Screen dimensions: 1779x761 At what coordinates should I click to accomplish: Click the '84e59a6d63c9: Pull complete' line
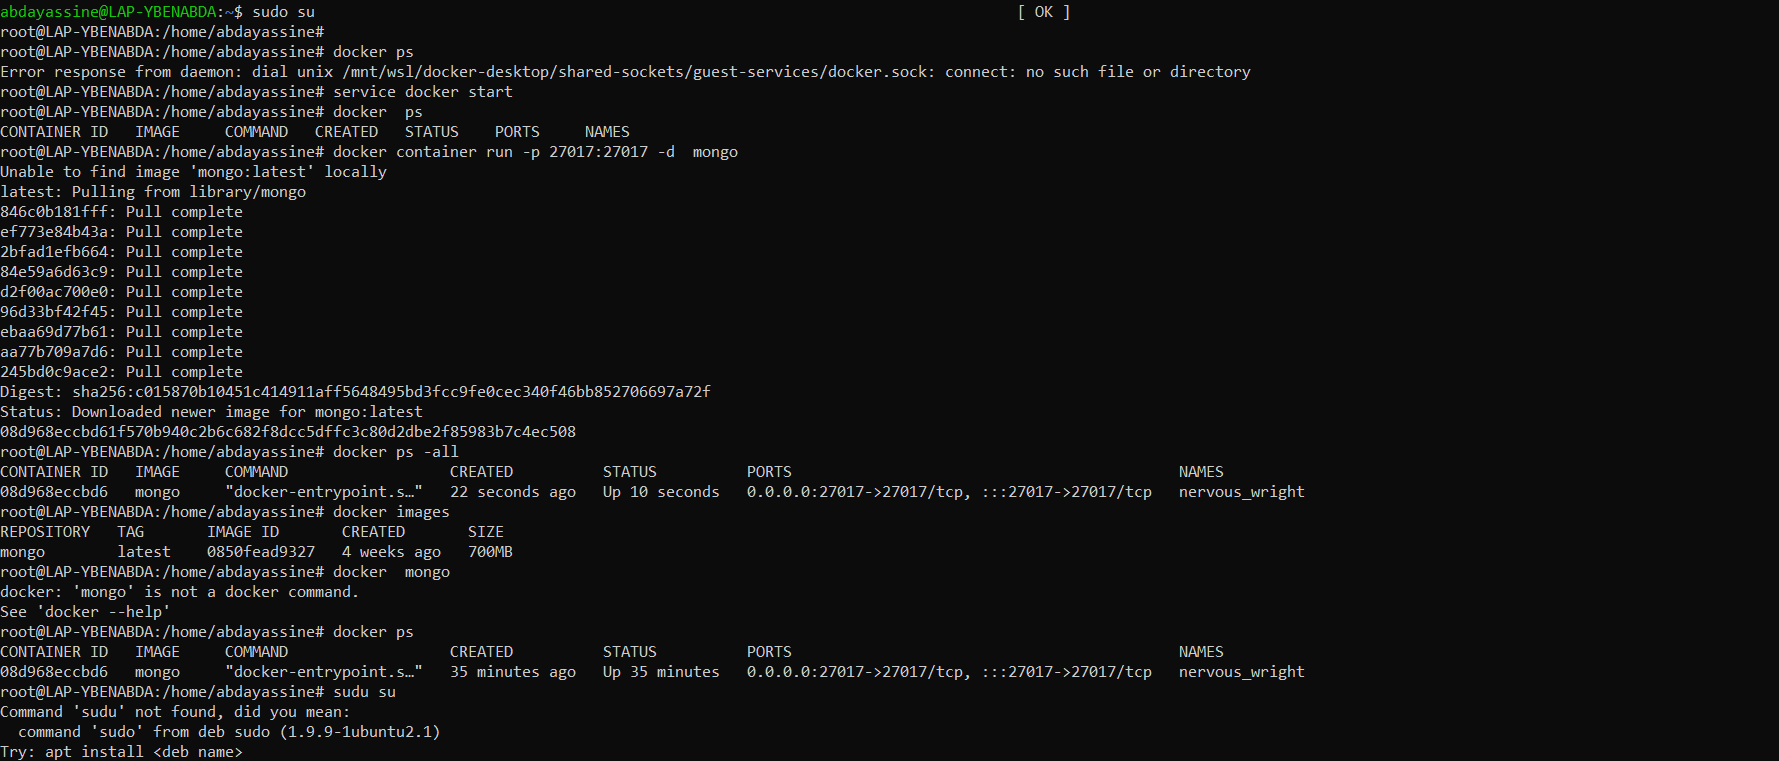click(x=121, y=272)
